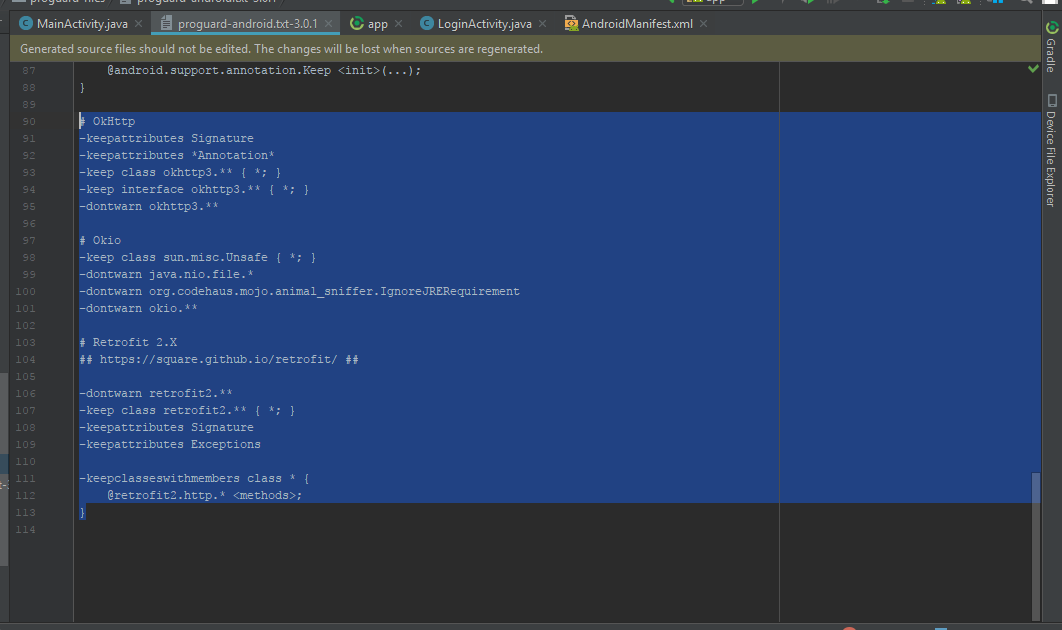Click the '-dontwarn retrofit2.**' line
This screenshot has width=1062, height=630.
click(x=156, y=393)
